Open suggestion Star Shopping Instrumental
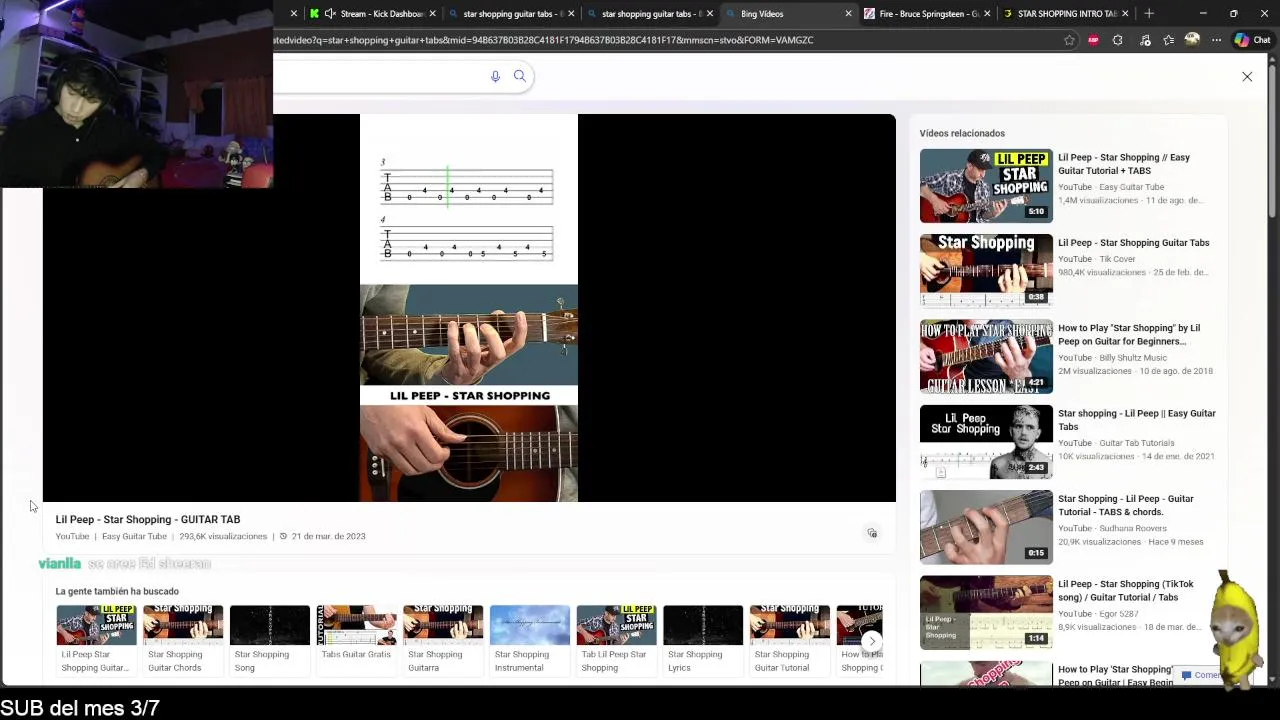The height and width of the screenshot is (720, 1280). coord(530,640)
